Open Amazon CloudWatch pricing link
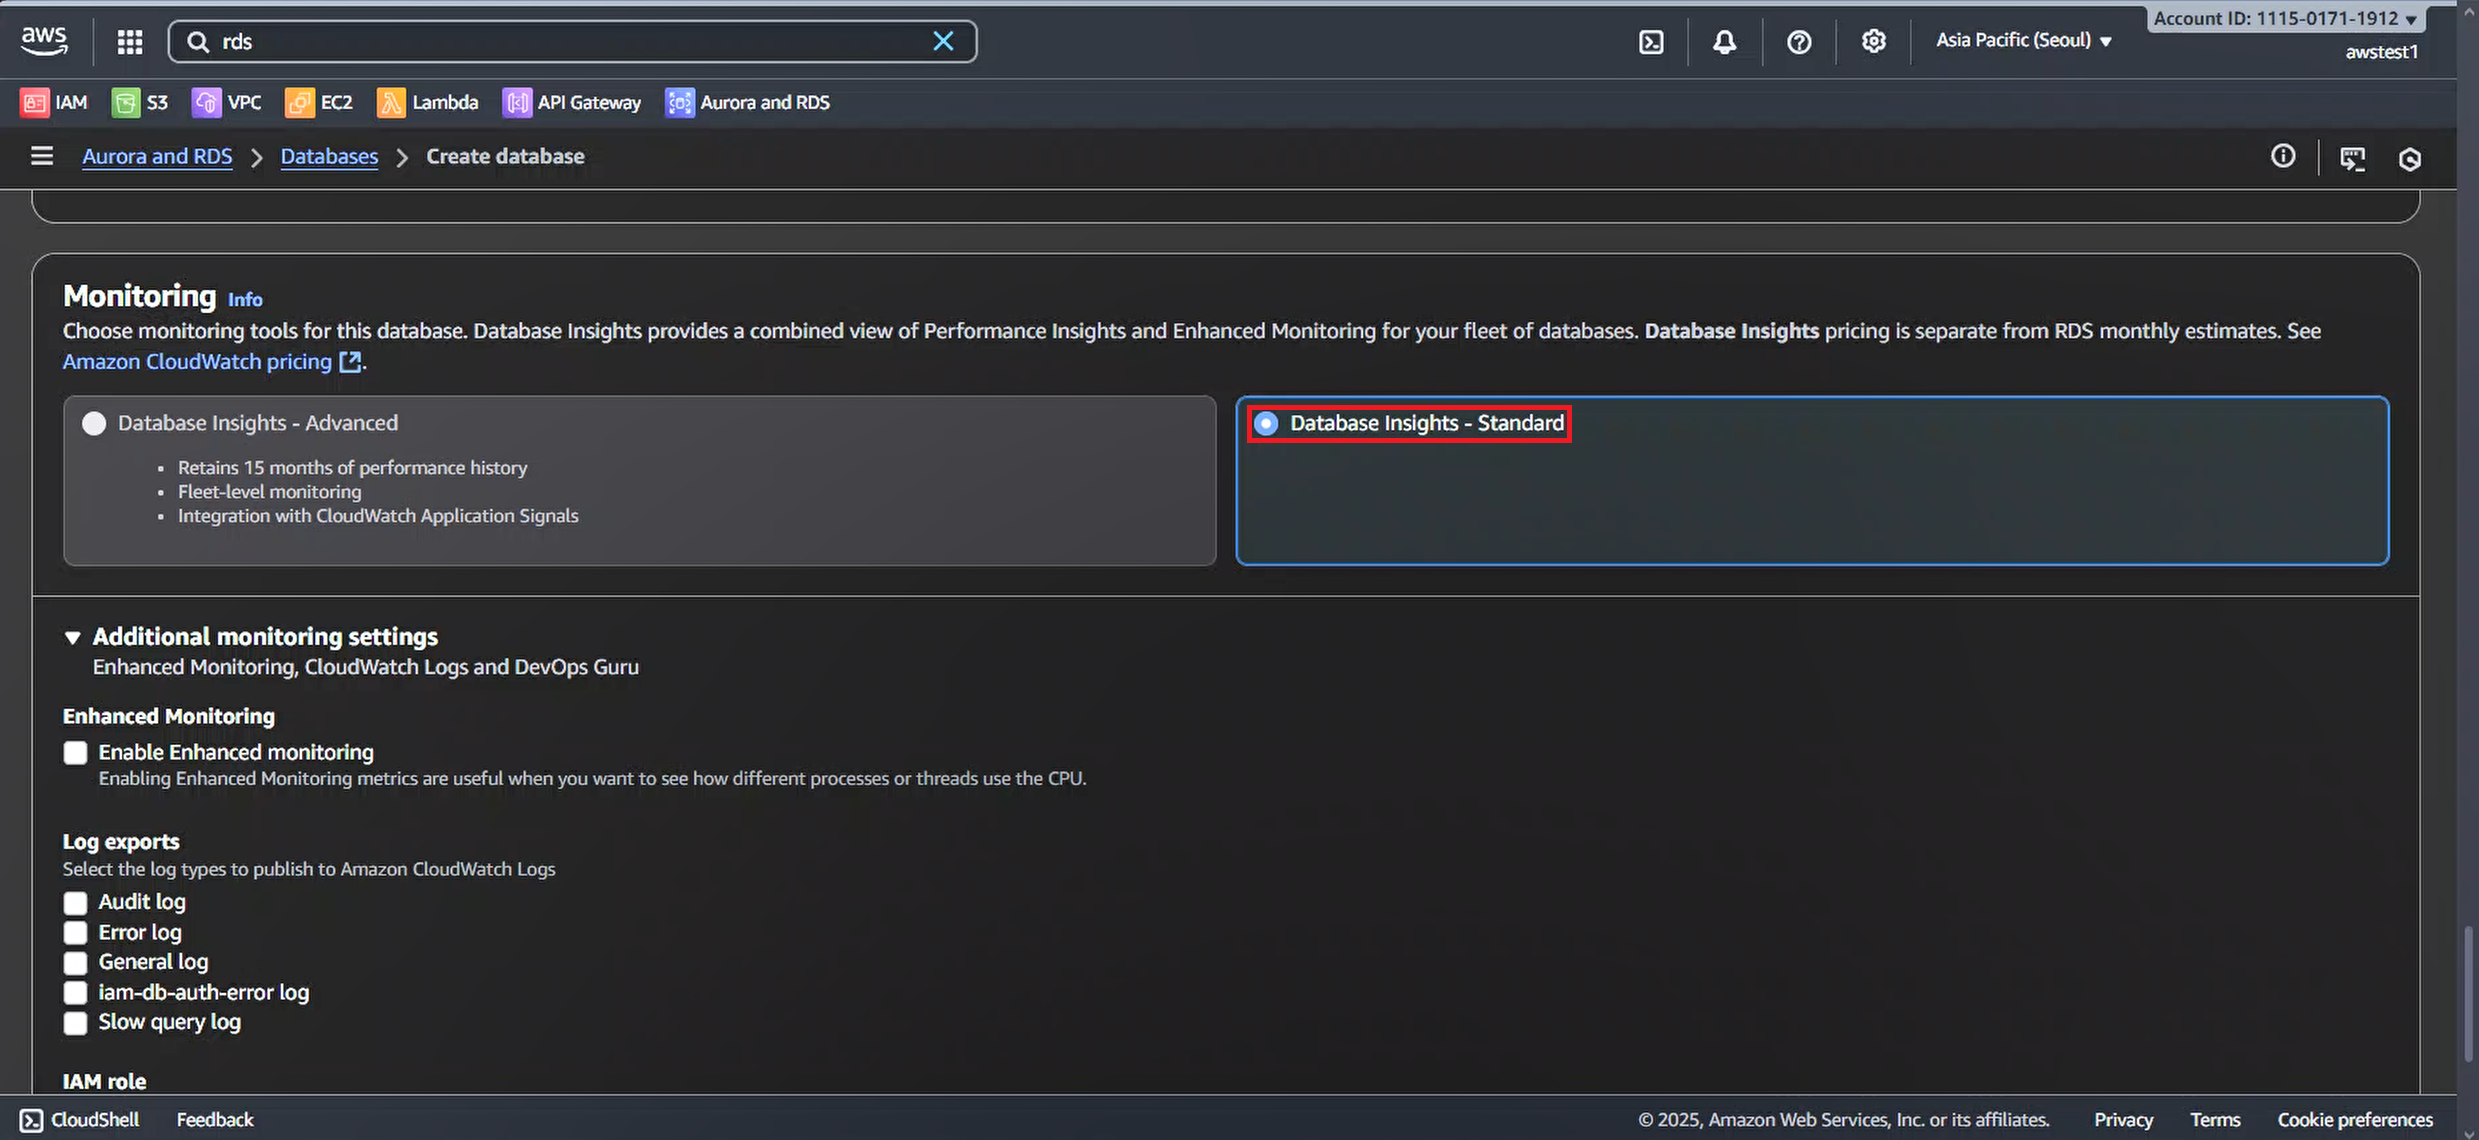Screen dimensions: 2479x1140 click(x=197, y=362)
